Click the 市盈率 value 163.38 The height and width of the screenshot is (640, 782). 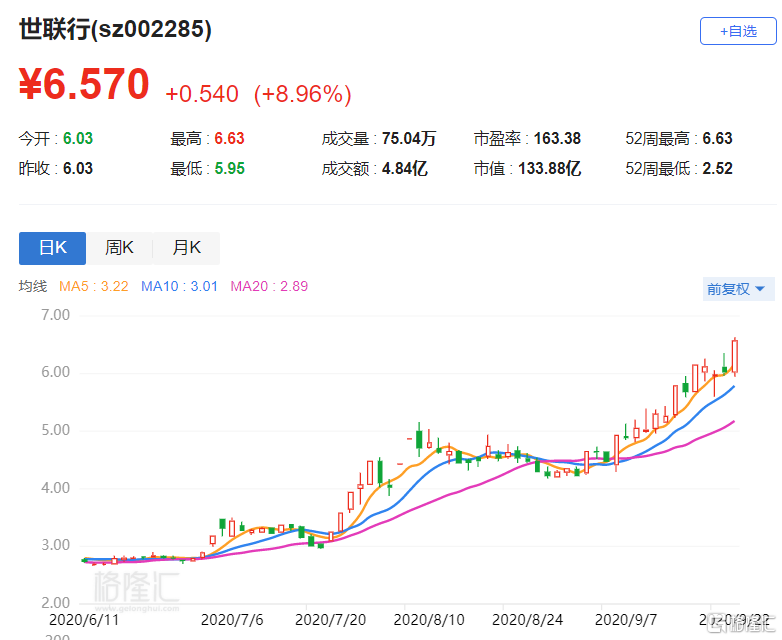coord(549,139)
